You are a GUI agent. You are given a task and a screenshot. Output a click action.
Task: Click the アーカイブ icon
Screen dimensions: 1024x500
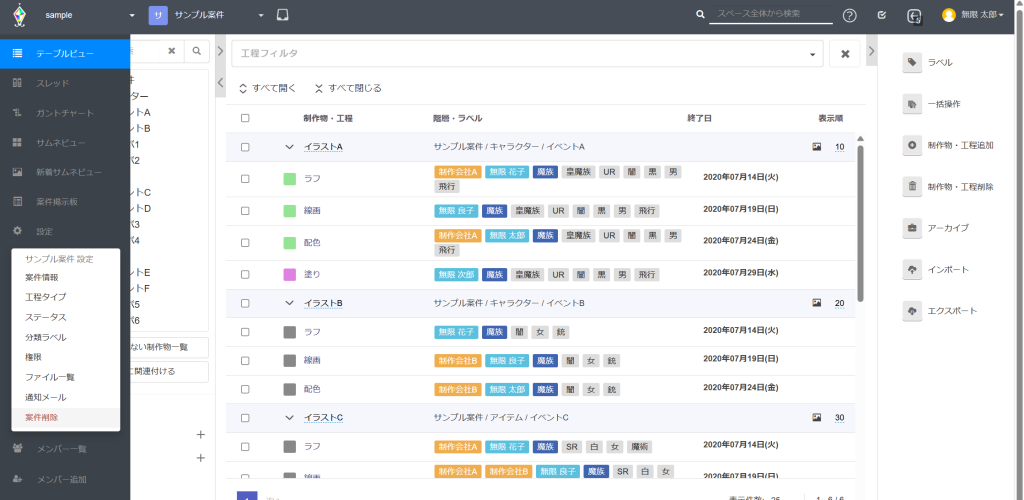pos(912,228)
